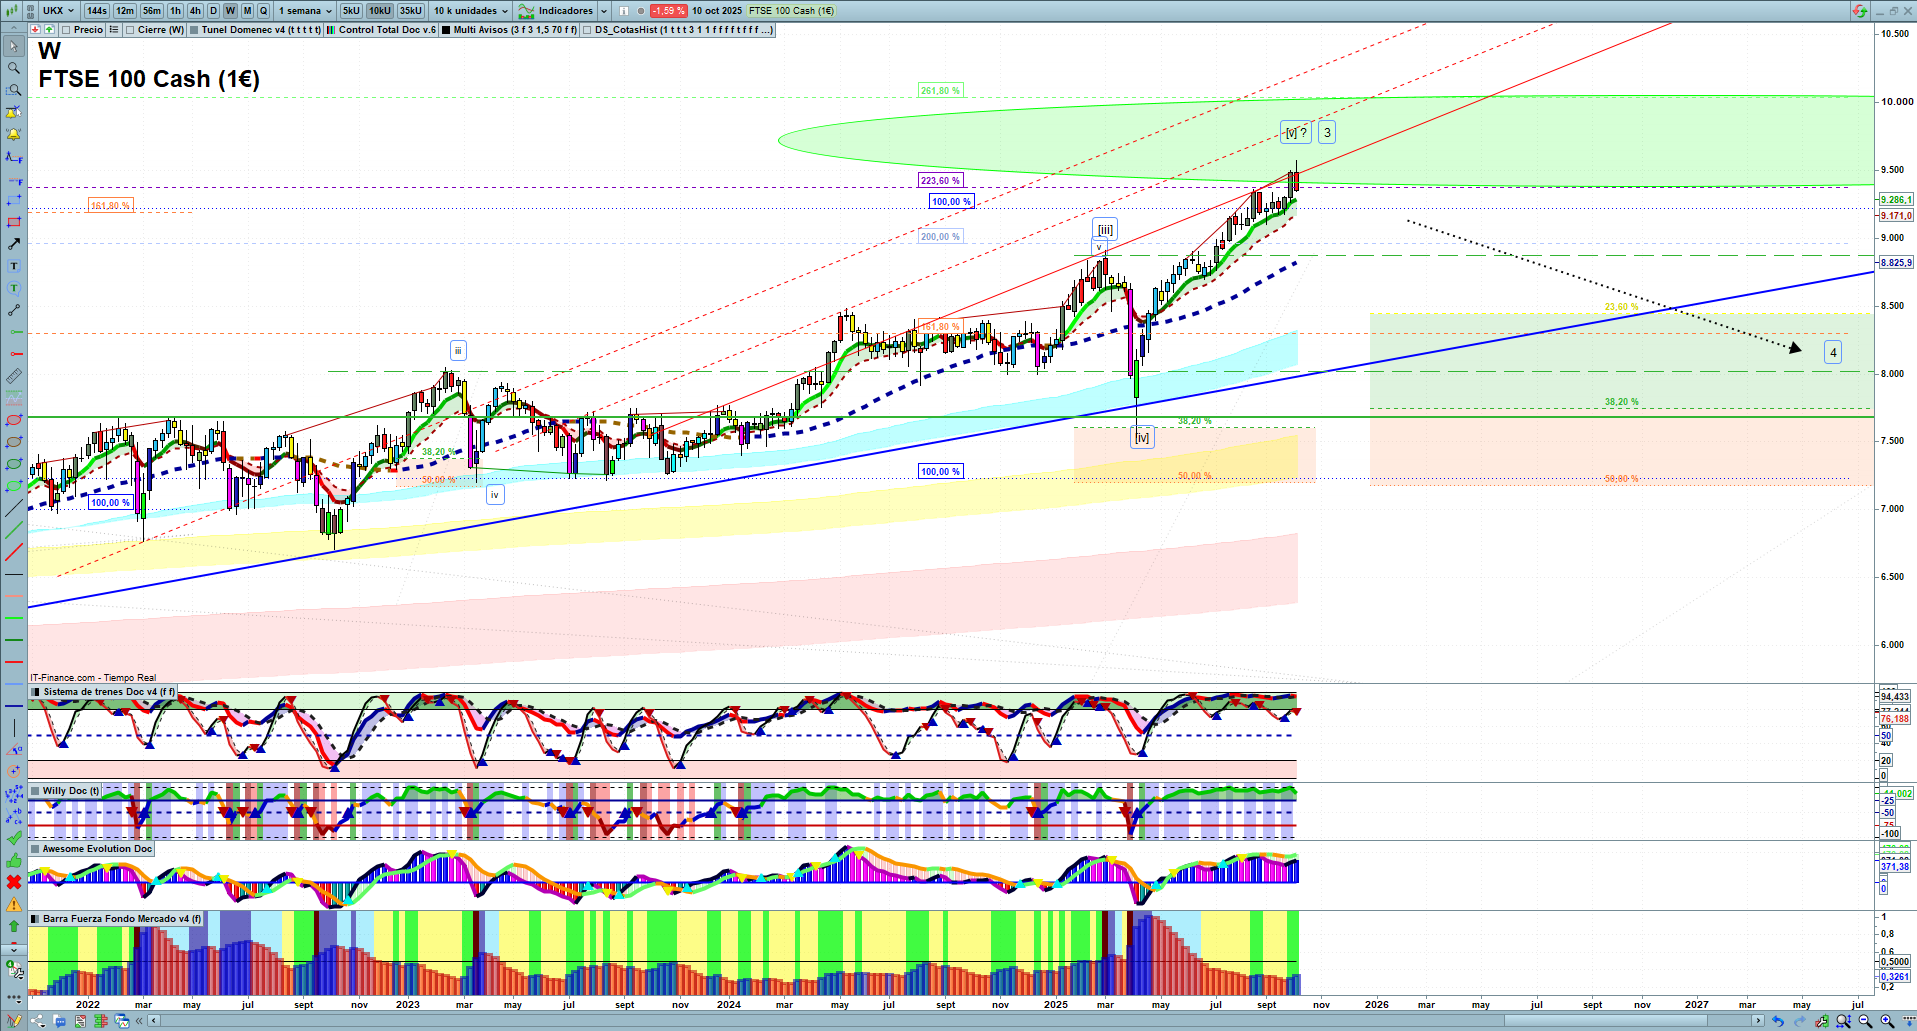Load 5kU historical units
This screenshot has height=1031, width=1917.
click(x=351, y=11)
